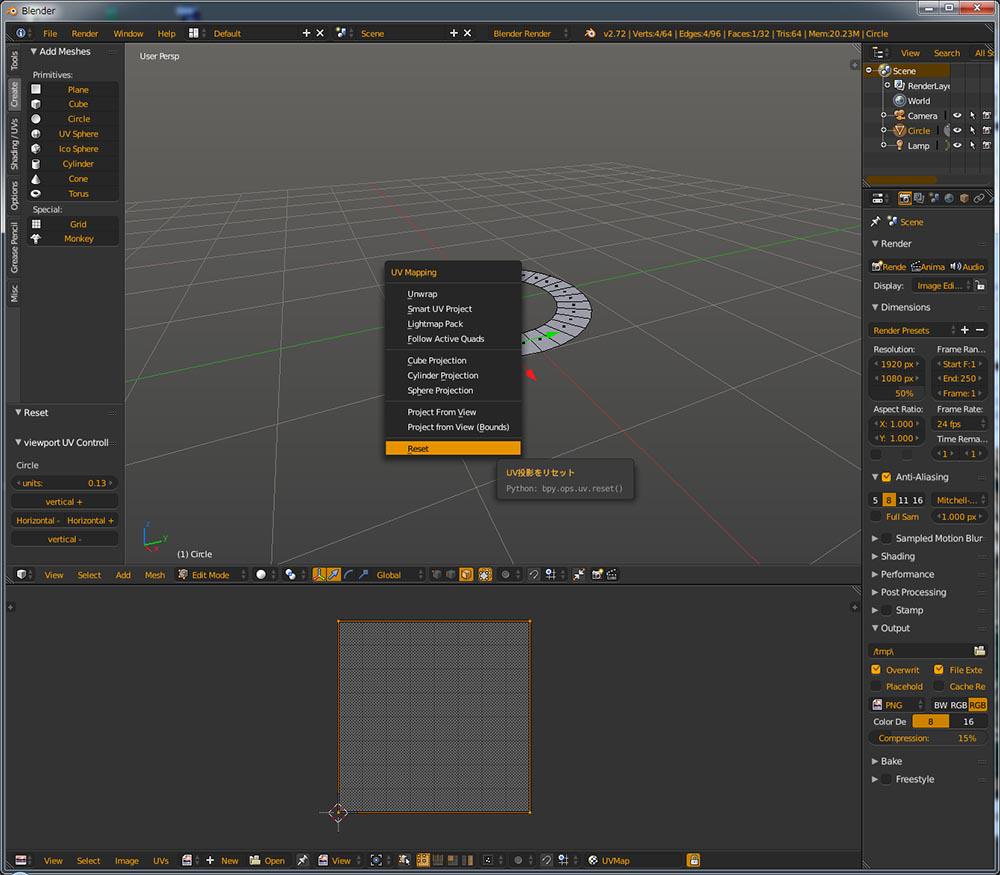Click the Horizontal - button
The height and width of the screenshot is (875, 1000).
pyautogui.click(x=38, y=520)
